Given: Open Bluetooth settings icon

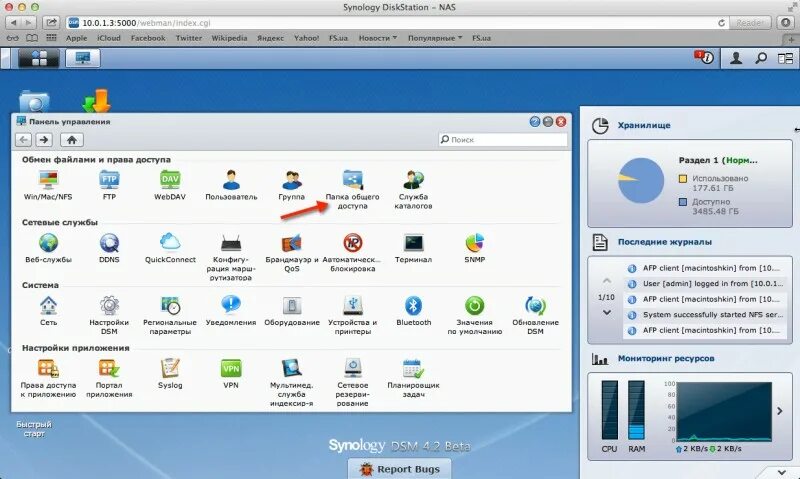Looking at the screenshot, I should [413, 311].
